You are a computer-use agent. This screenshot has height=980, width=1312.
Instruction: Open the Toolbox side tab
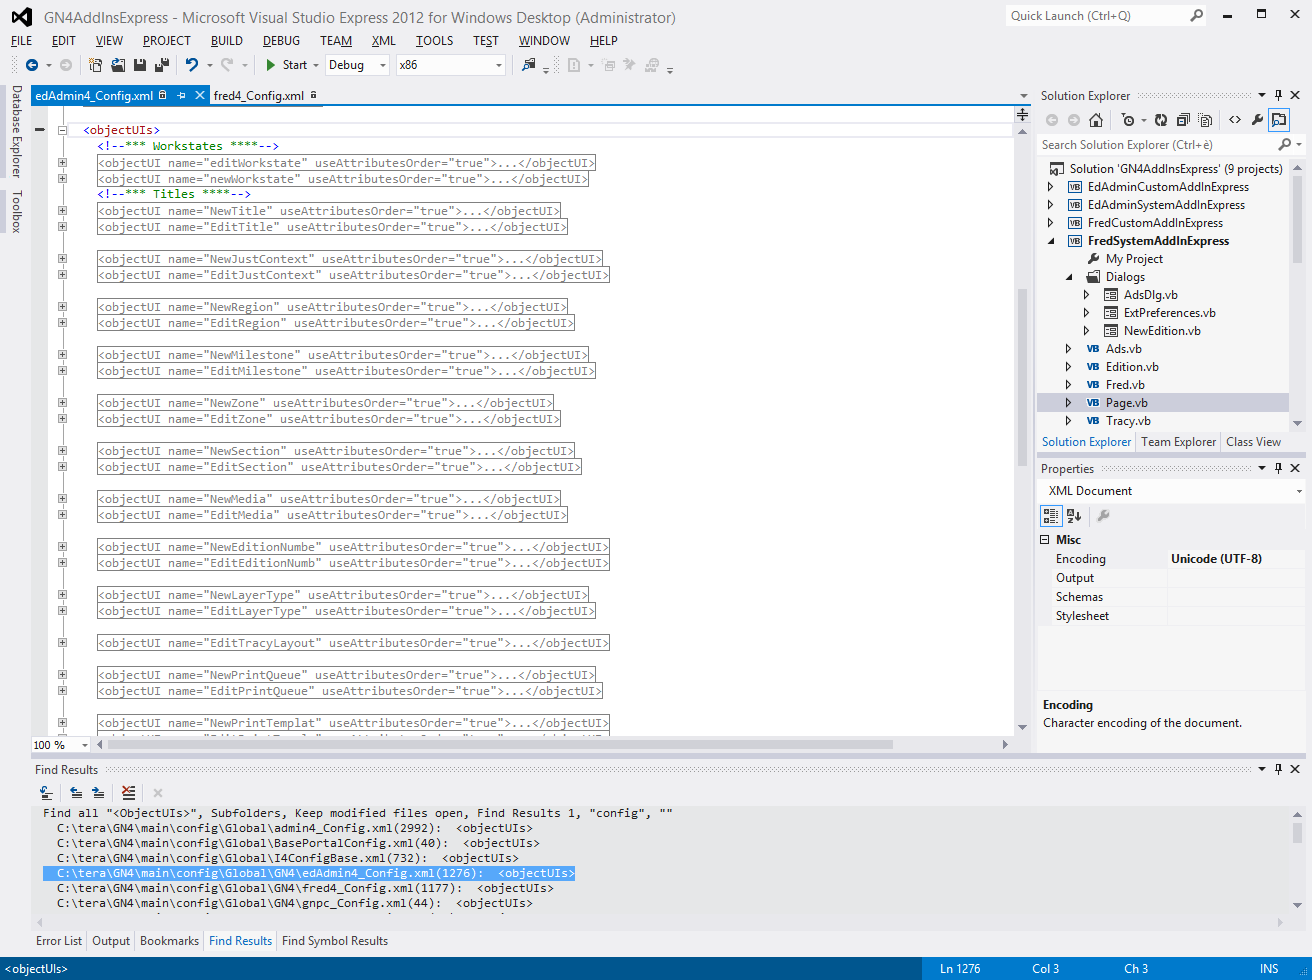(x=16, y=211)
